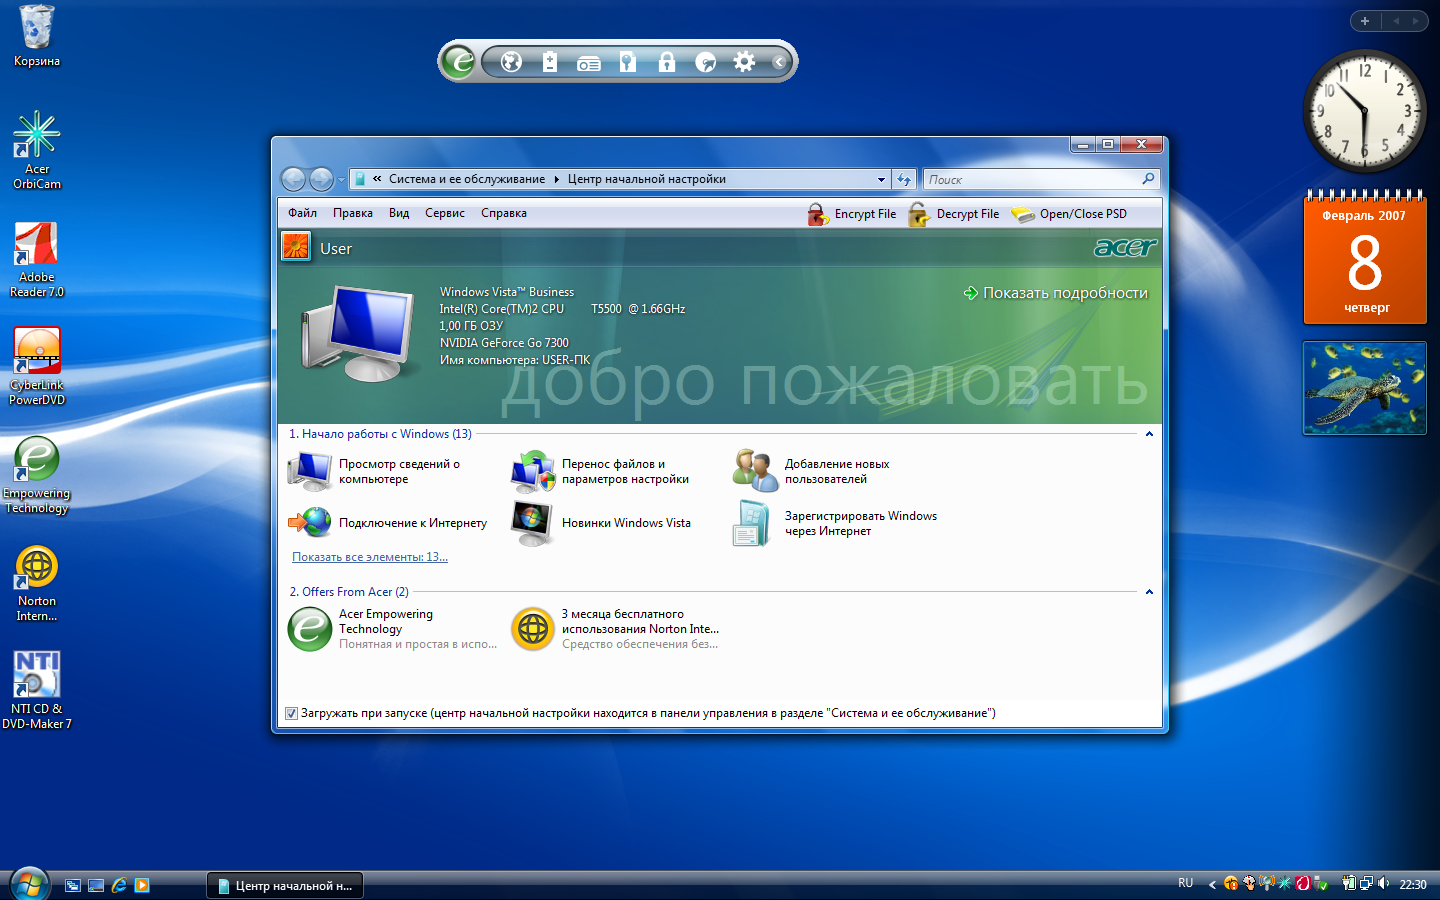Open the Сервис menu
This screenshot has height=900, width=1440.
[x=445, y=213]
